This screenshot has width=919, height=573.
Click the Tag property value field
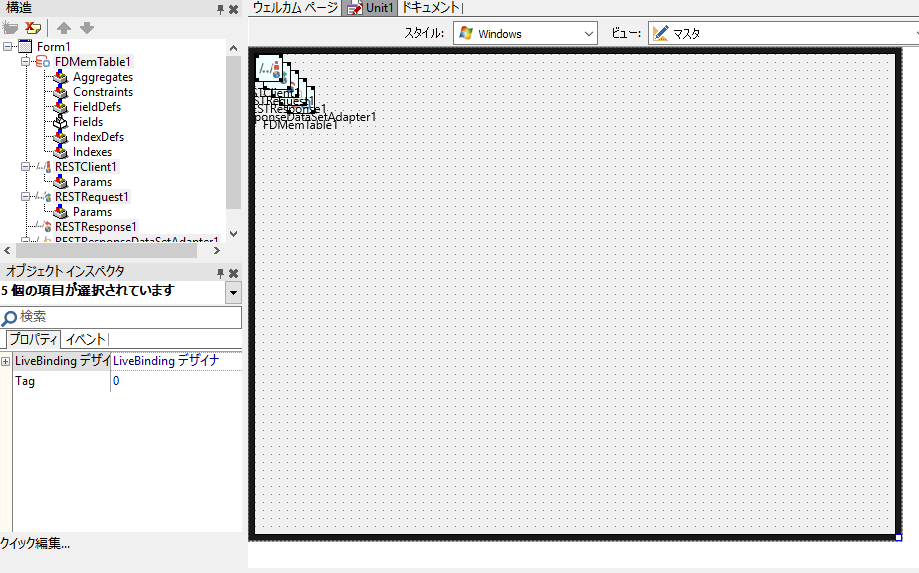coord(176,381)
